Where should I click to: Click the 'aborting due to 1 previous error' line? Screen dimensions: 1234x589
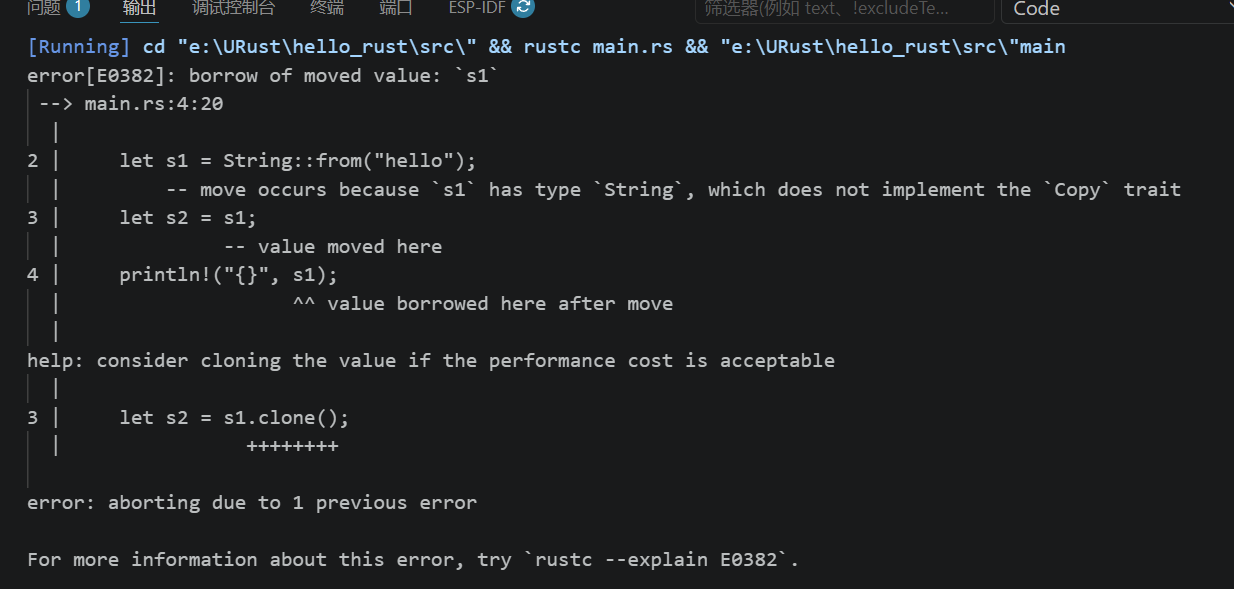coord(252,503)
